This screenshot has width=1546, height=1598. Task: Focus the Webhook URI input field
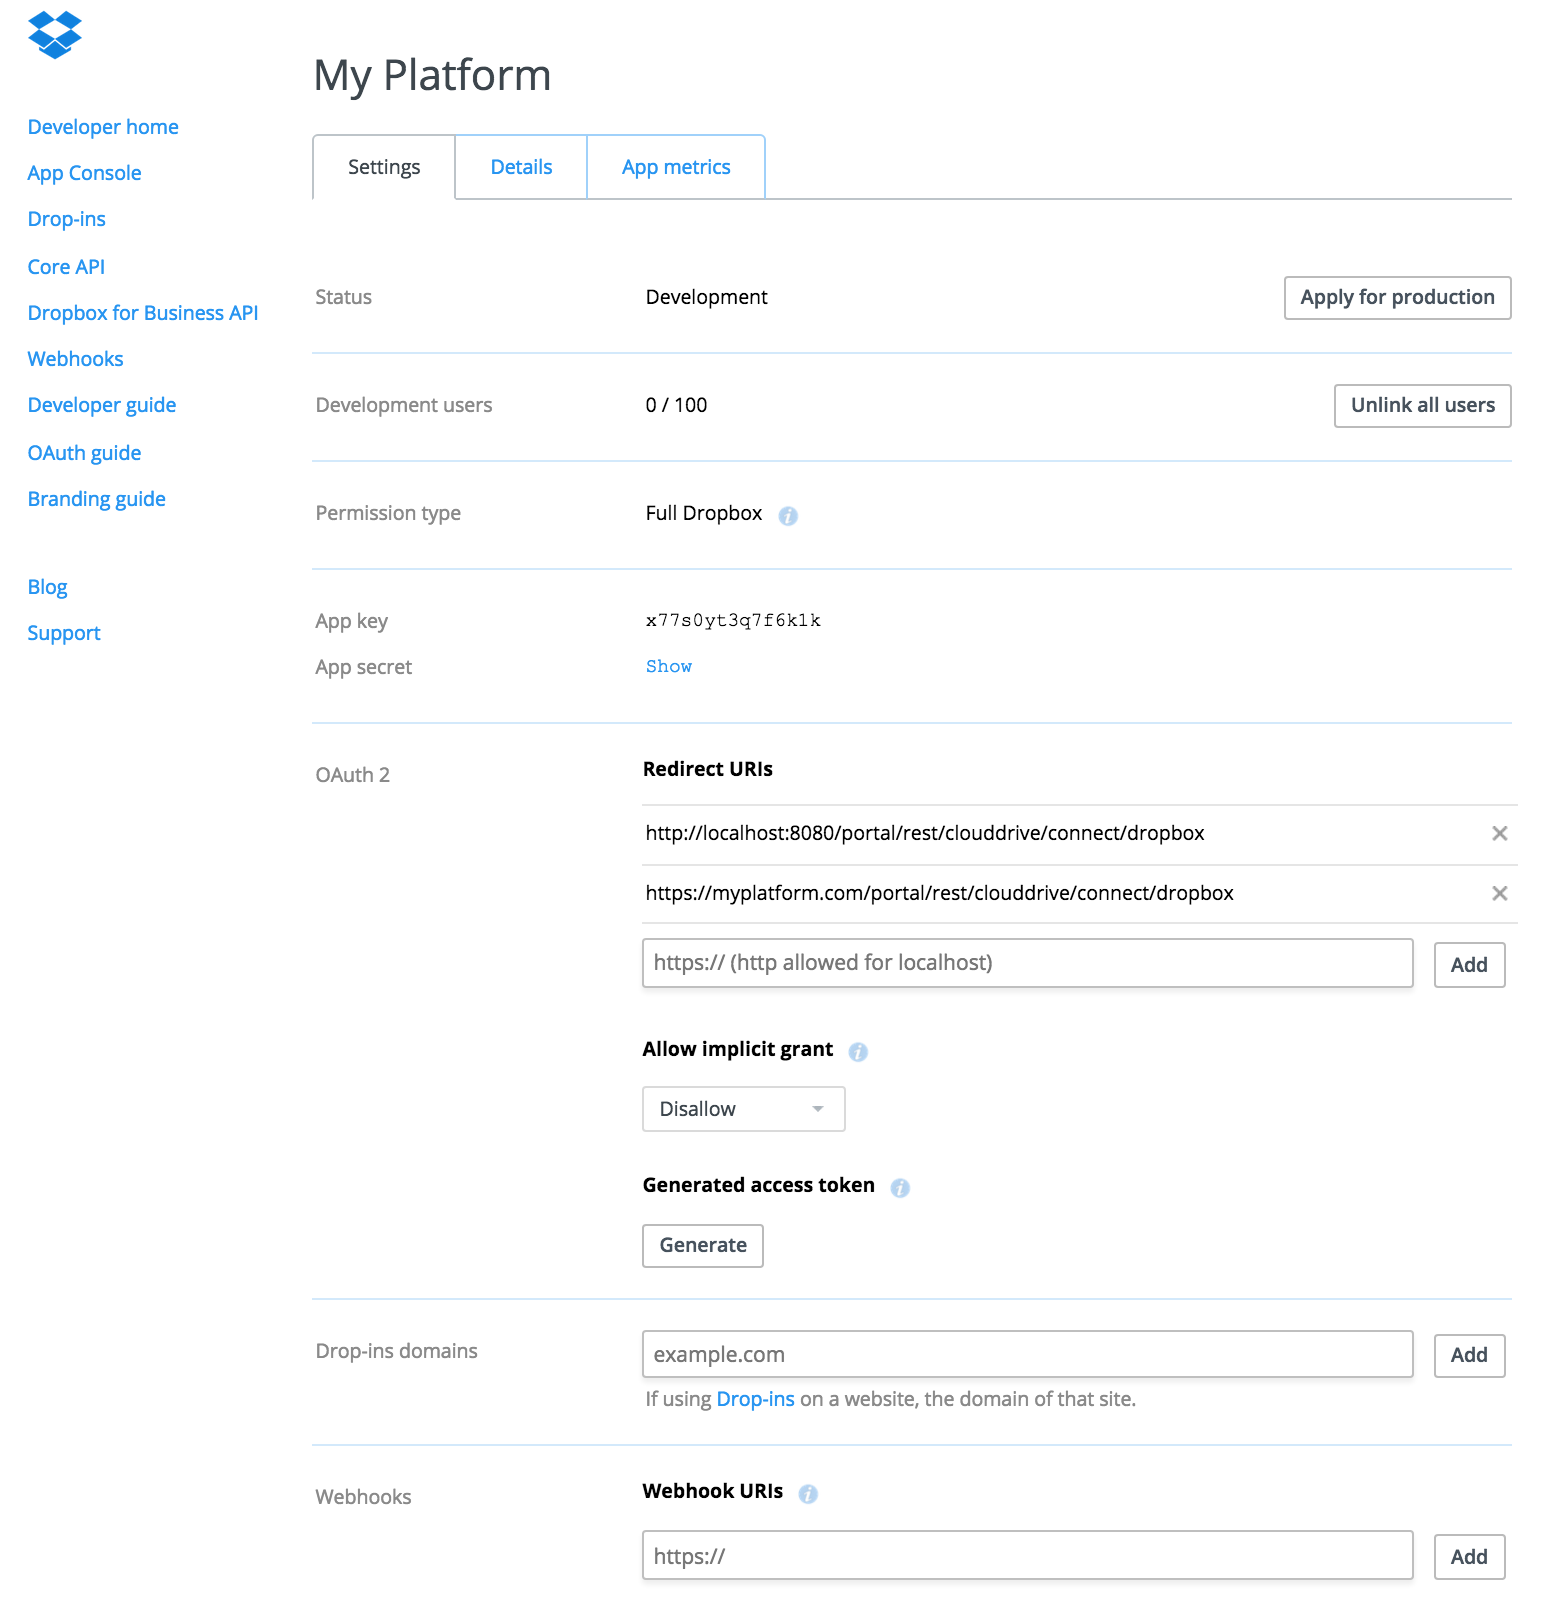[1028, 1555]
